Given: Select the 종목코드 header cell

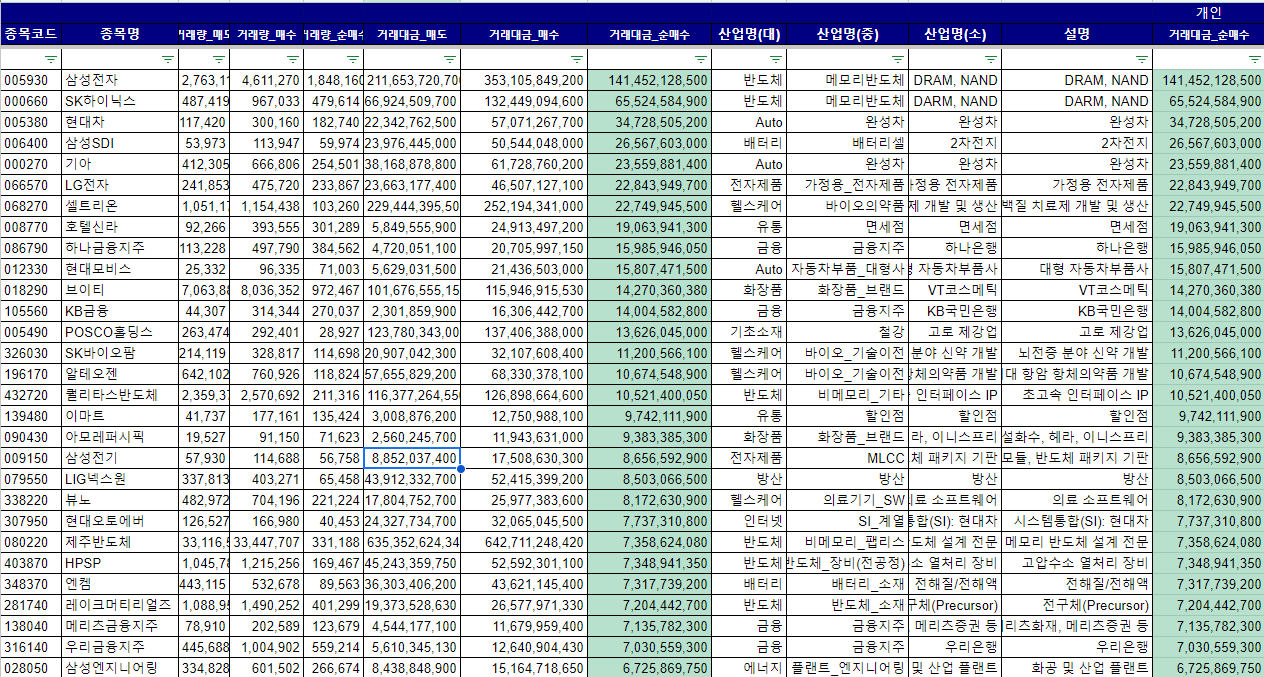Looking at the screenshot, I should (31, 34).
